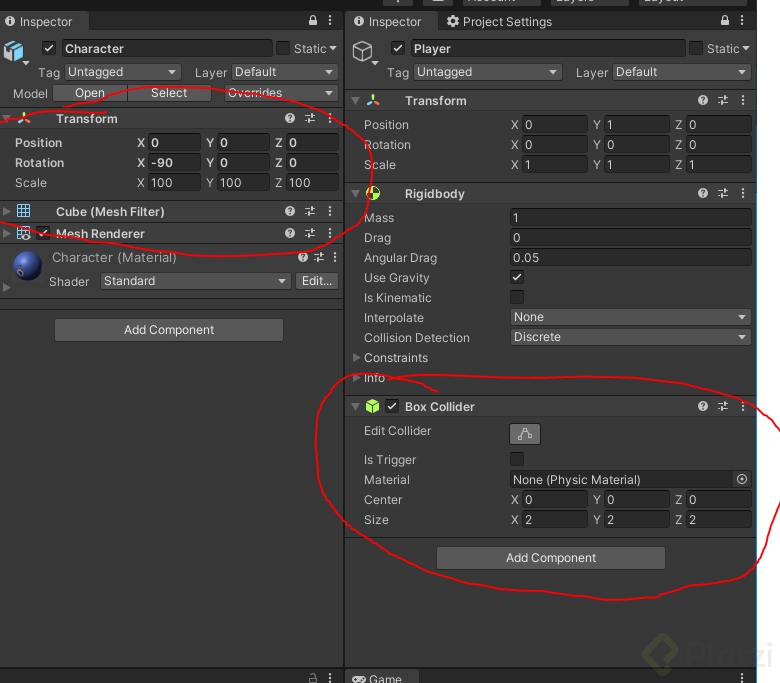This screenshot has width=780, height=683.
Task: Click shader Edit button
Action: tap(317, 281)
